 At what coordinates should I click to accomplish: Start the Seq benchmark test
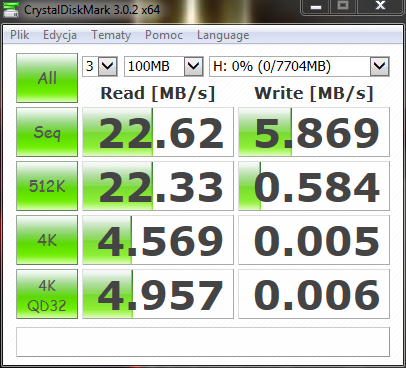(47, 132)
